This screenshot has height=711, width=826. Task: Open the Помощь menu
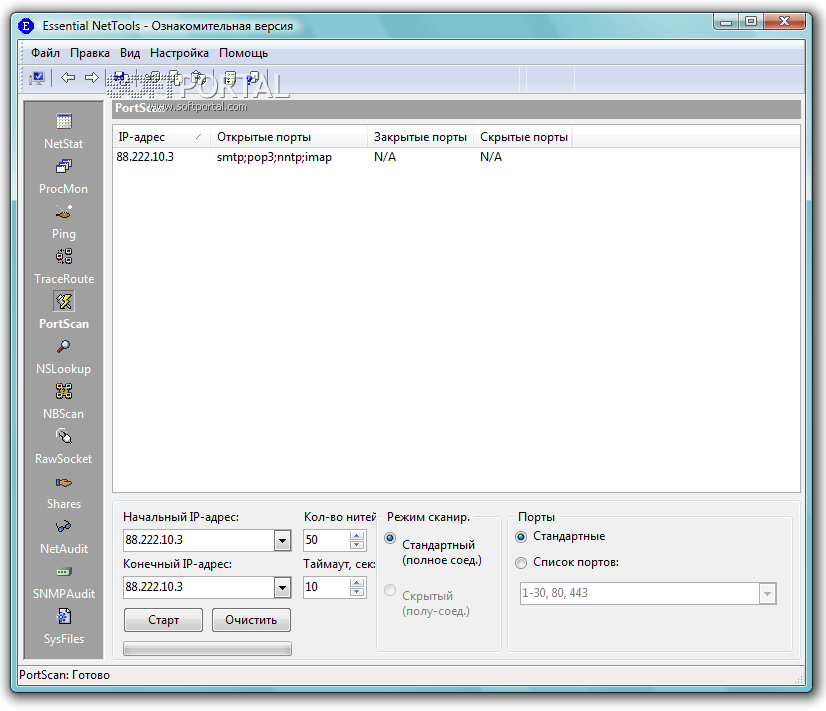(243, 53)
